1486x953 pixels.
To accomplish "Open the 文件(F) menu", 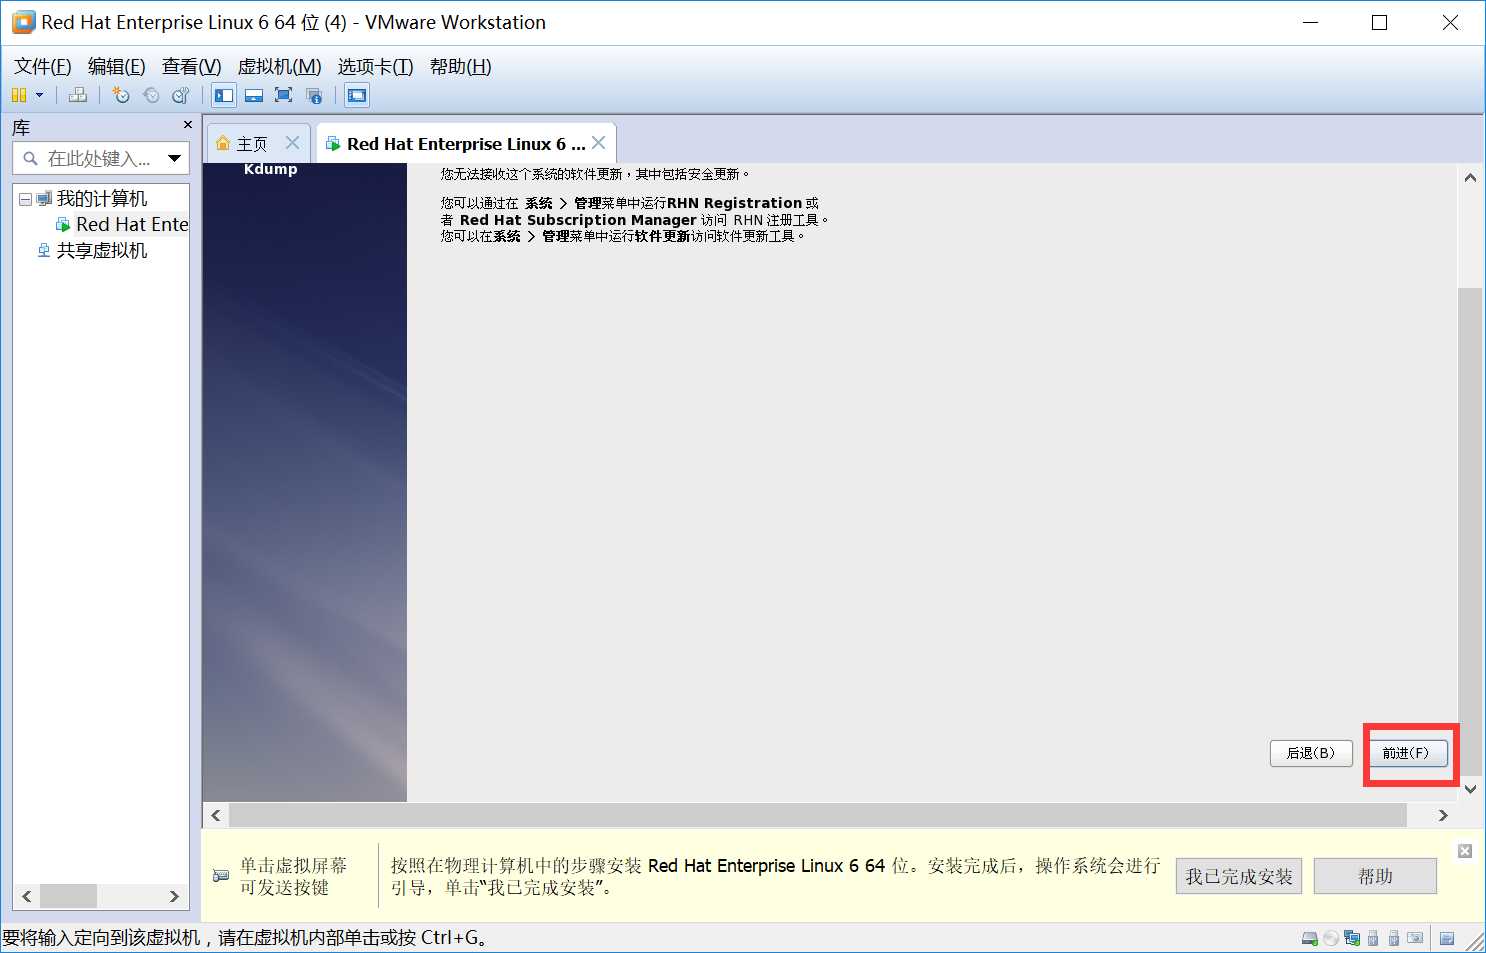I will click(43, 66).
